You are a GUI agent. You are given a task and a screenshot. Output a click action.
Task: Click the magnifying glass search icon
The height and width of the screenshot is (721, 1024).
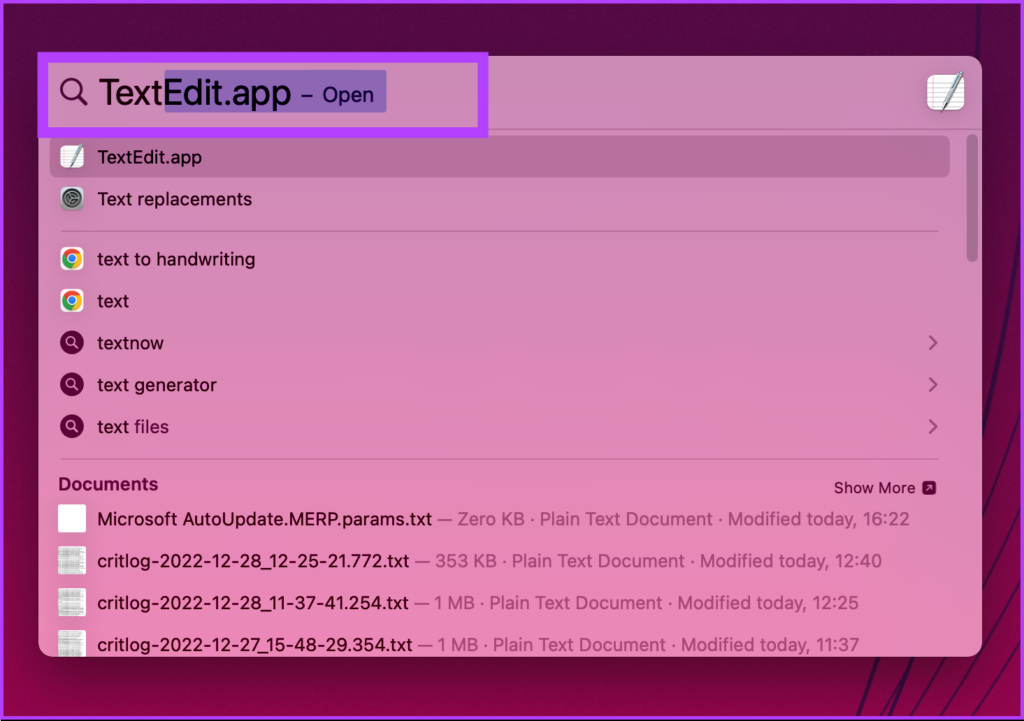(74, 93)
